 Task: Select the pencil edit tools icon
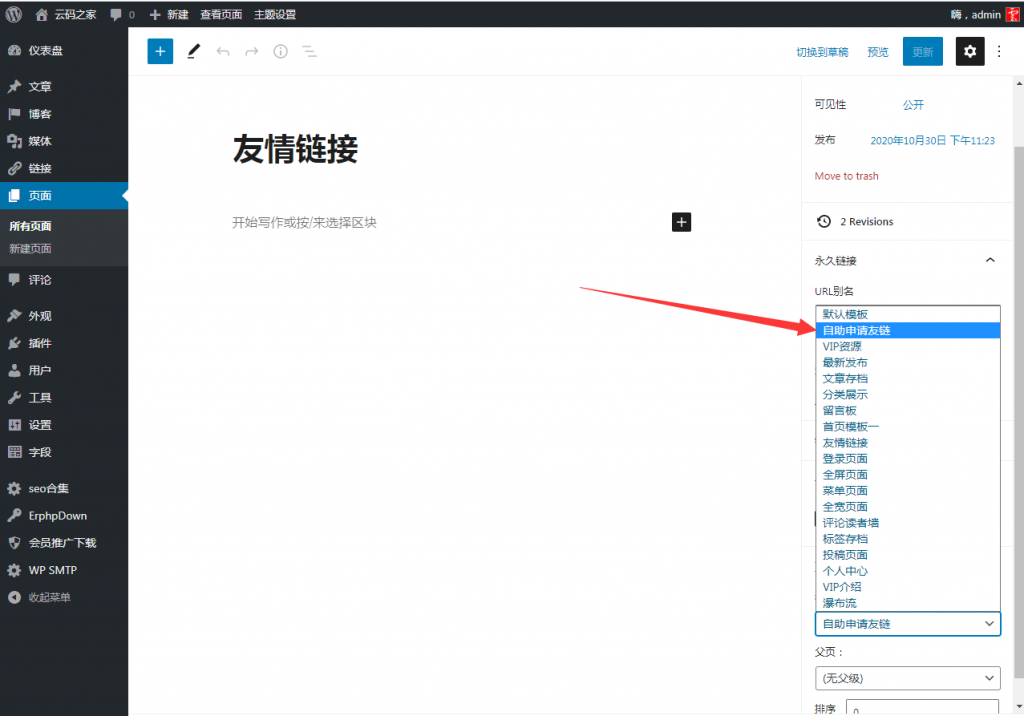(194, 52)
